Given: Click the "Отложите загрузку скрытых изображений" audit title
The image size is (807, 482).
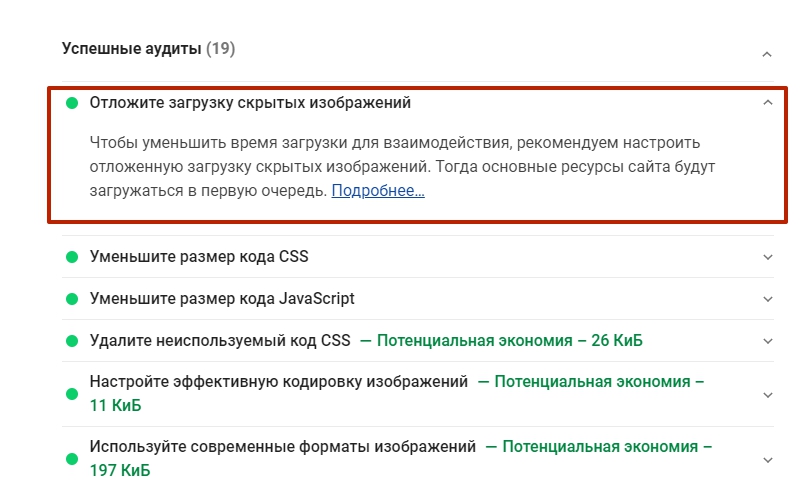Looking at the screenshot, I should coord(250,103).
